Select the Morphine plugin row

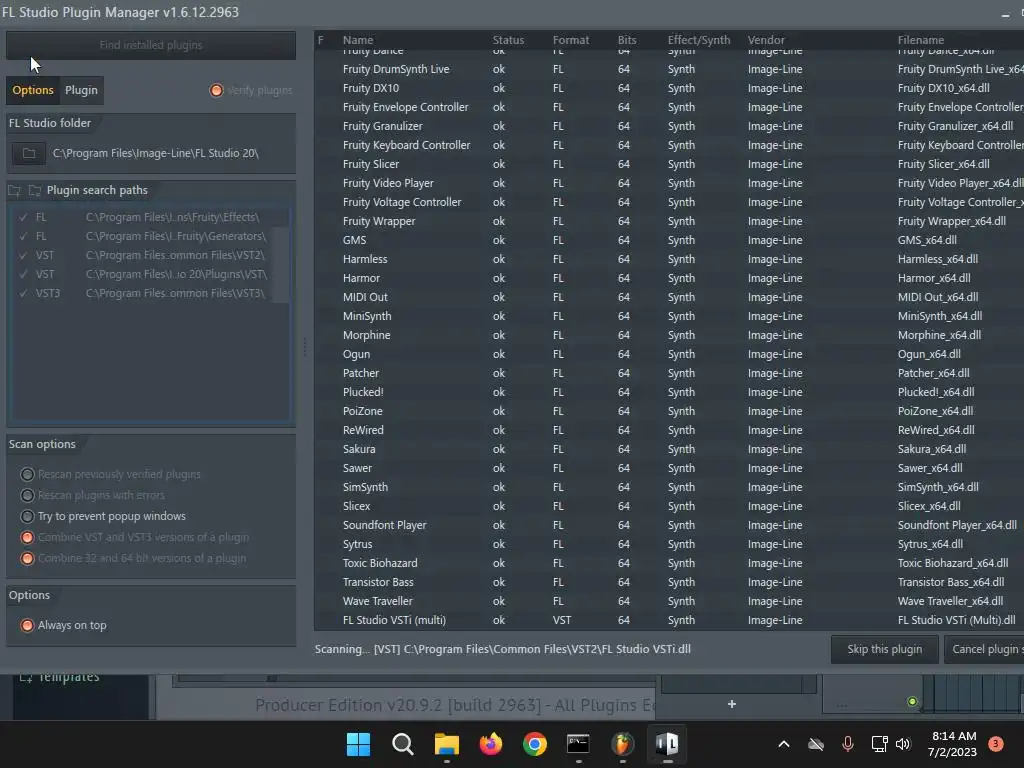point(669,335)
